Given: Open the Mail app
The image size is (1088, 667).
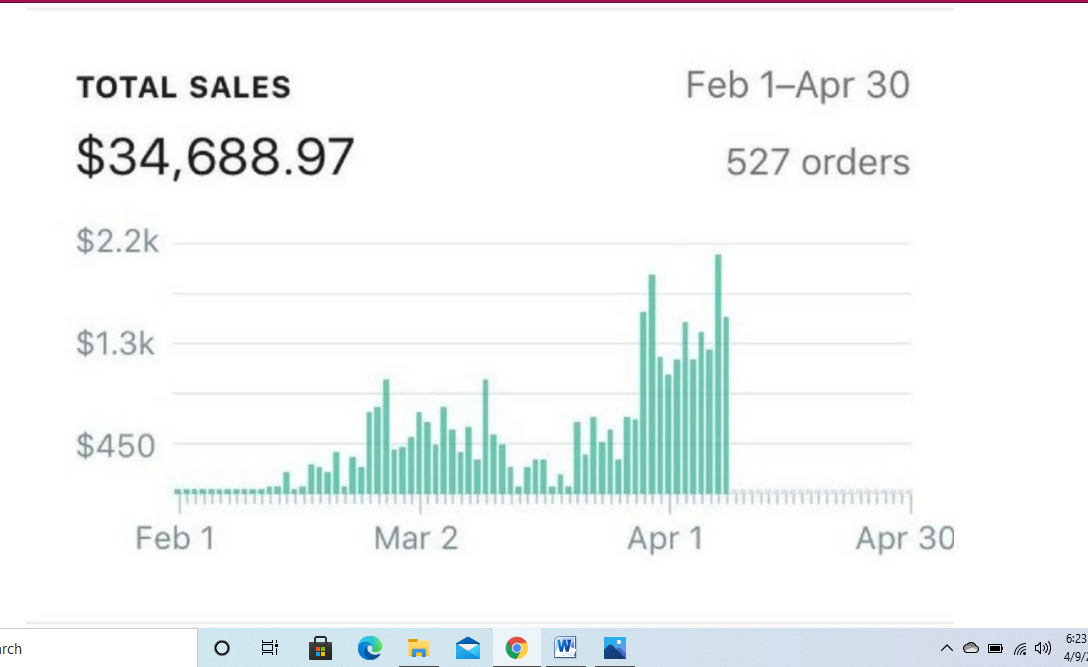Looking at the screenshot, I should click(467, 648).
